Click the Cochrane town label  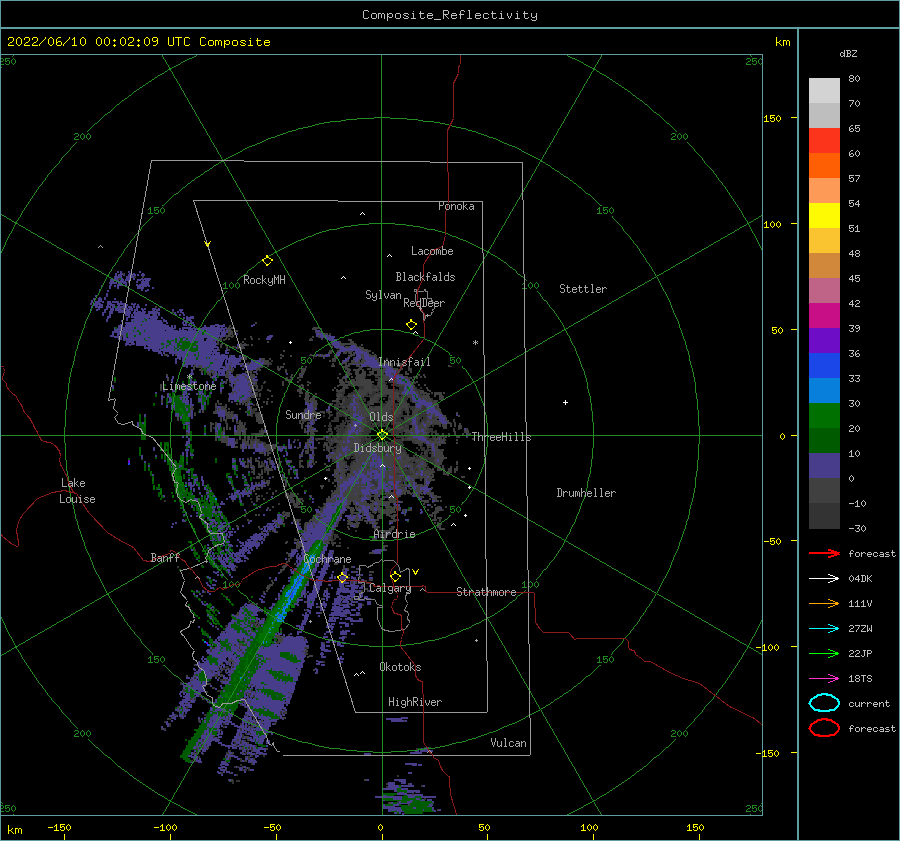click(327, 559)
